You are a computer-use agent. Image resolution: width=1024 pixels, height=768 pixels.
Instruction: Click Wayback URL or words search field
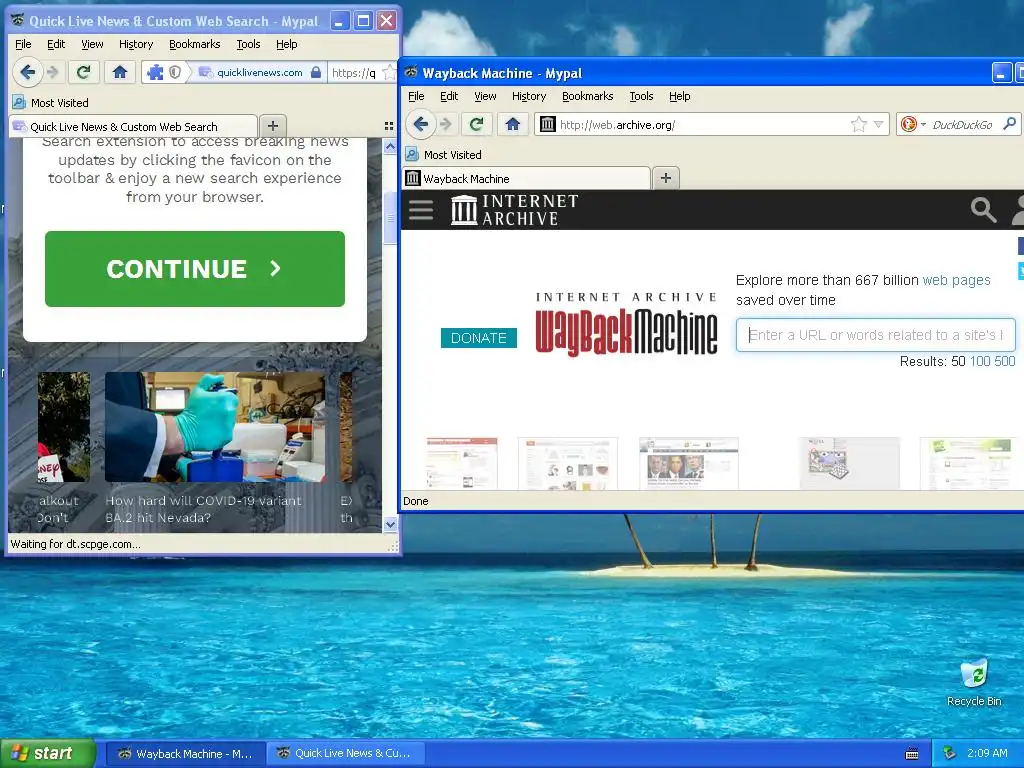point(875,335)
